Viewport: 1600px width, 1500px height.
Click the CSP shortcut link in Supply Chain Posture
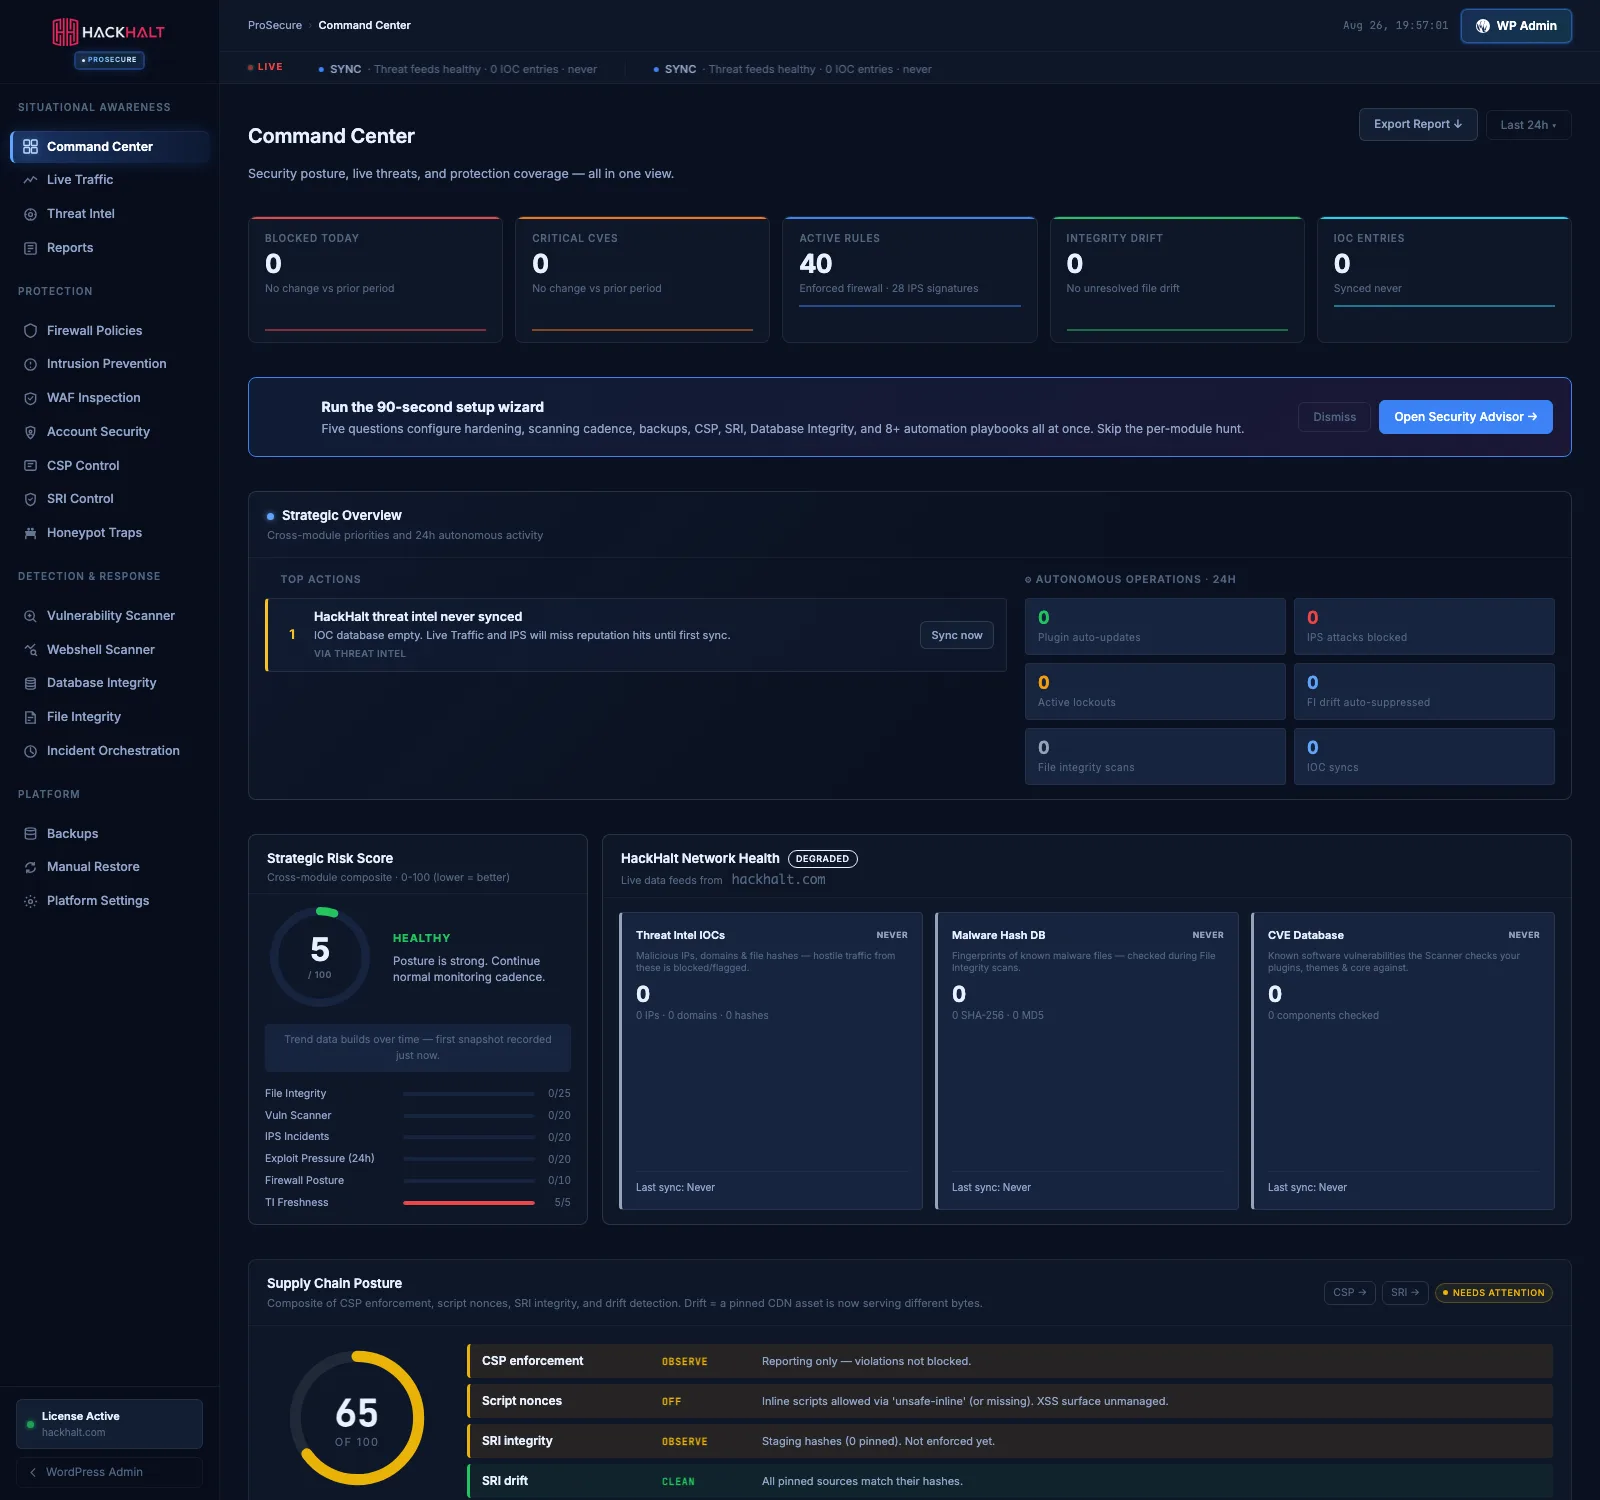1349,1292
